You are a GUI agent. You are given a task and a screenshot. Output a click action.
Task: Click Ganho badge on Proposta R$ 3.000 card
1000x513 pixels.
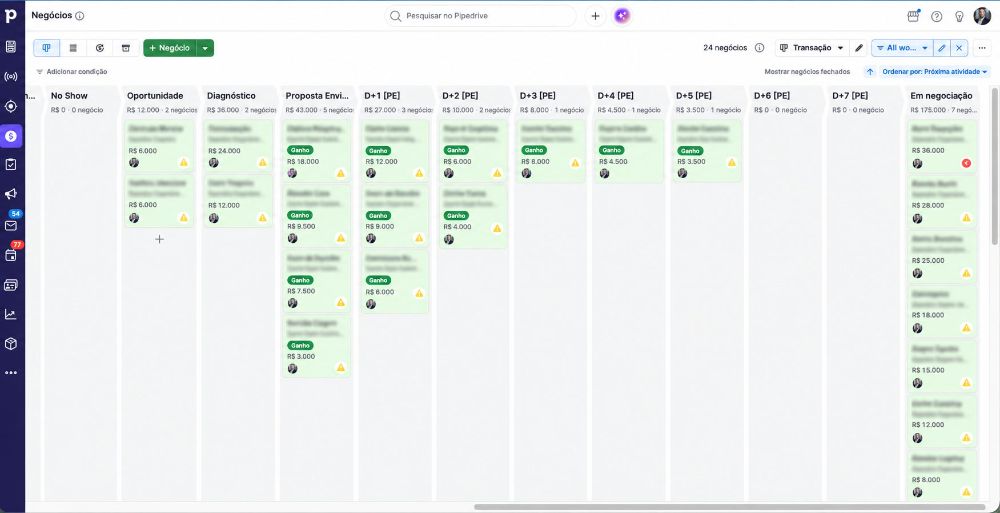coord(300,345)
